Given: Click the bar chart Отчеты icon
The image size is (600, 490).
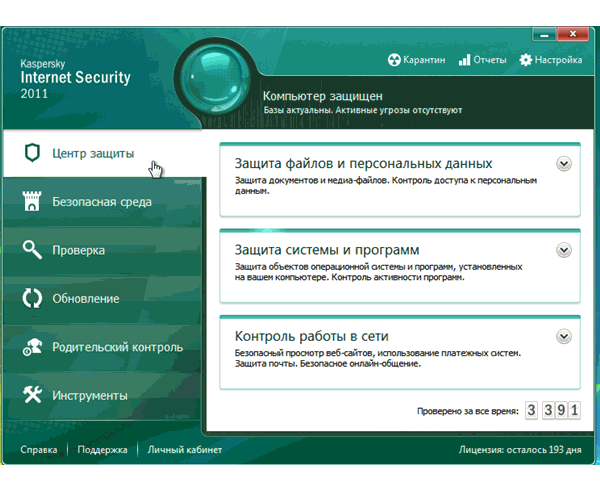Looking at the screenshot, I should click(x=464, y=60).
